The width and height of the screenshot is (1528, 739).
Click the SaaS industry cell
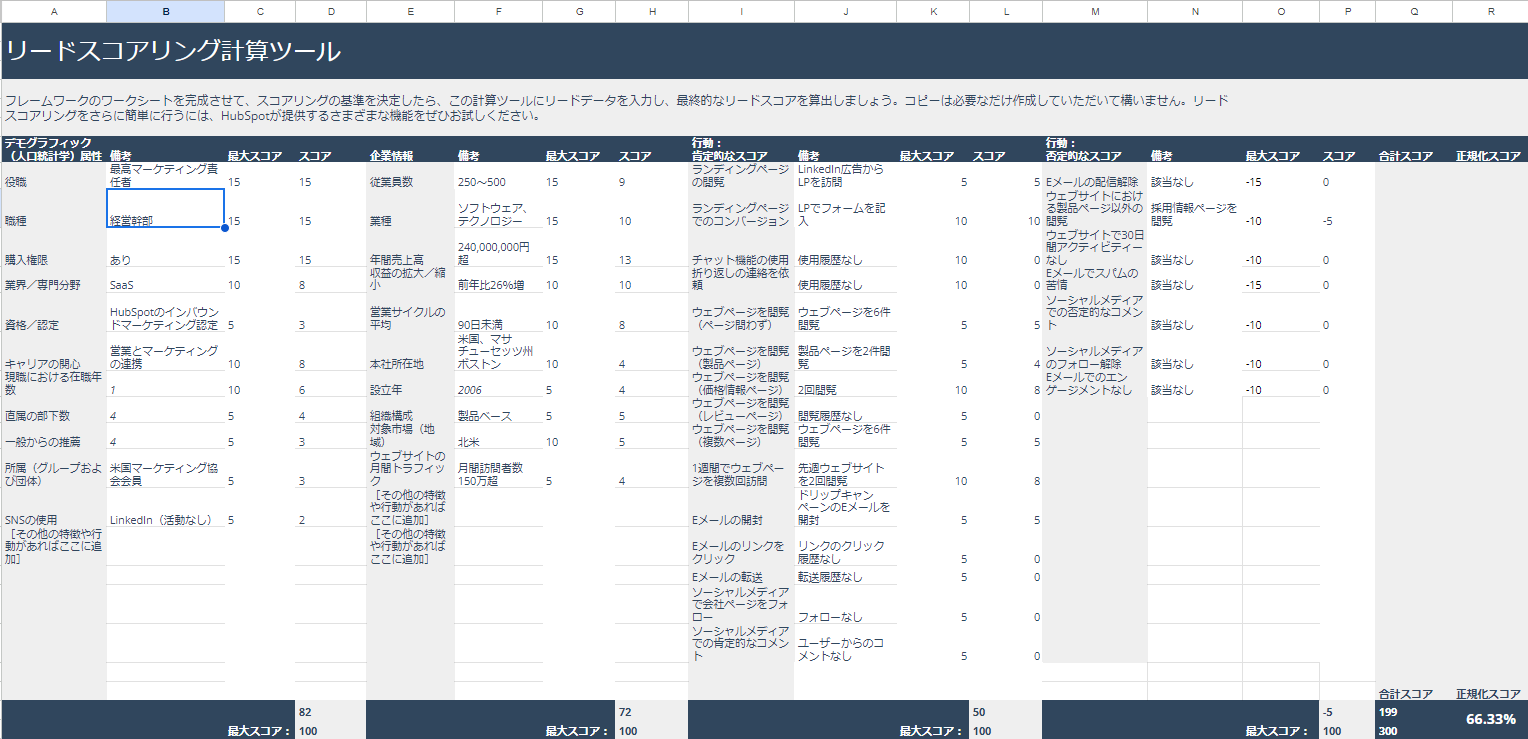pyautogui.click(x=165, y=285)
